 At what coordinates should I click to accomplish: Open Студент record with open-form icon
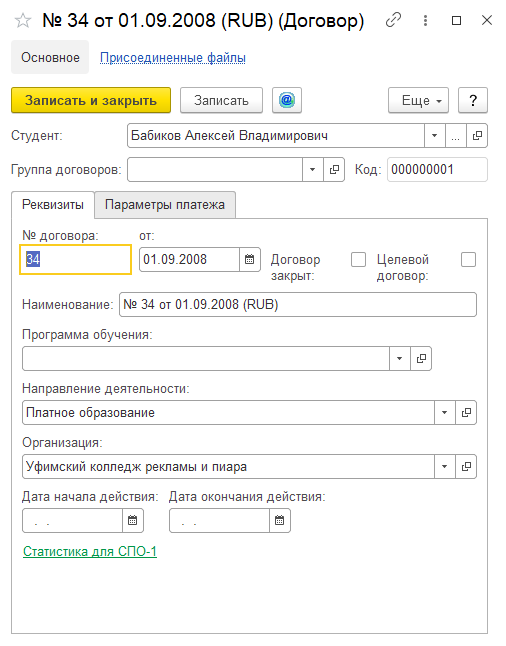[x=477, y=136]
